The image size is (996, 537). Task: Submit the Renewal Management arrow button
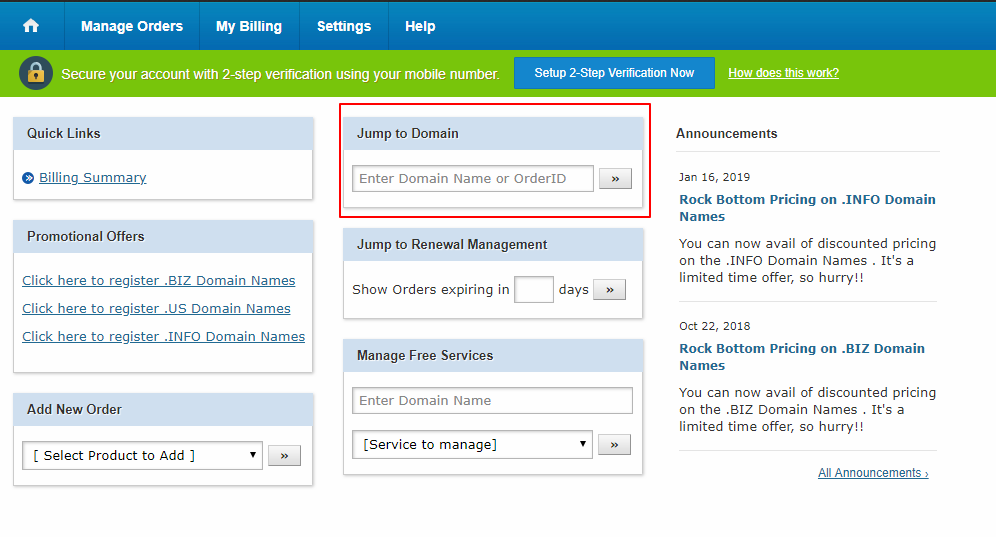click(x=609, y=289)
